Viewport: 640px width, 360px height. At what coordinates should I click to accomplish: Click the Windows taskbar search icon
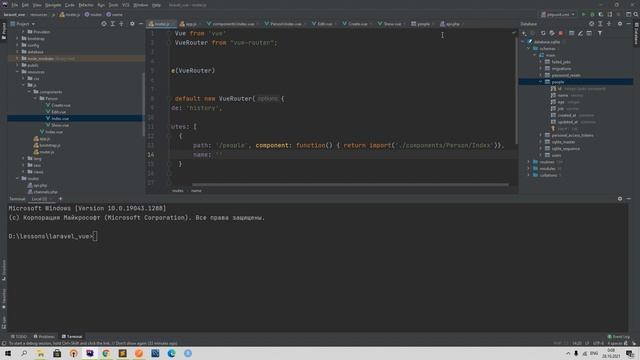[x=24, y=353]
